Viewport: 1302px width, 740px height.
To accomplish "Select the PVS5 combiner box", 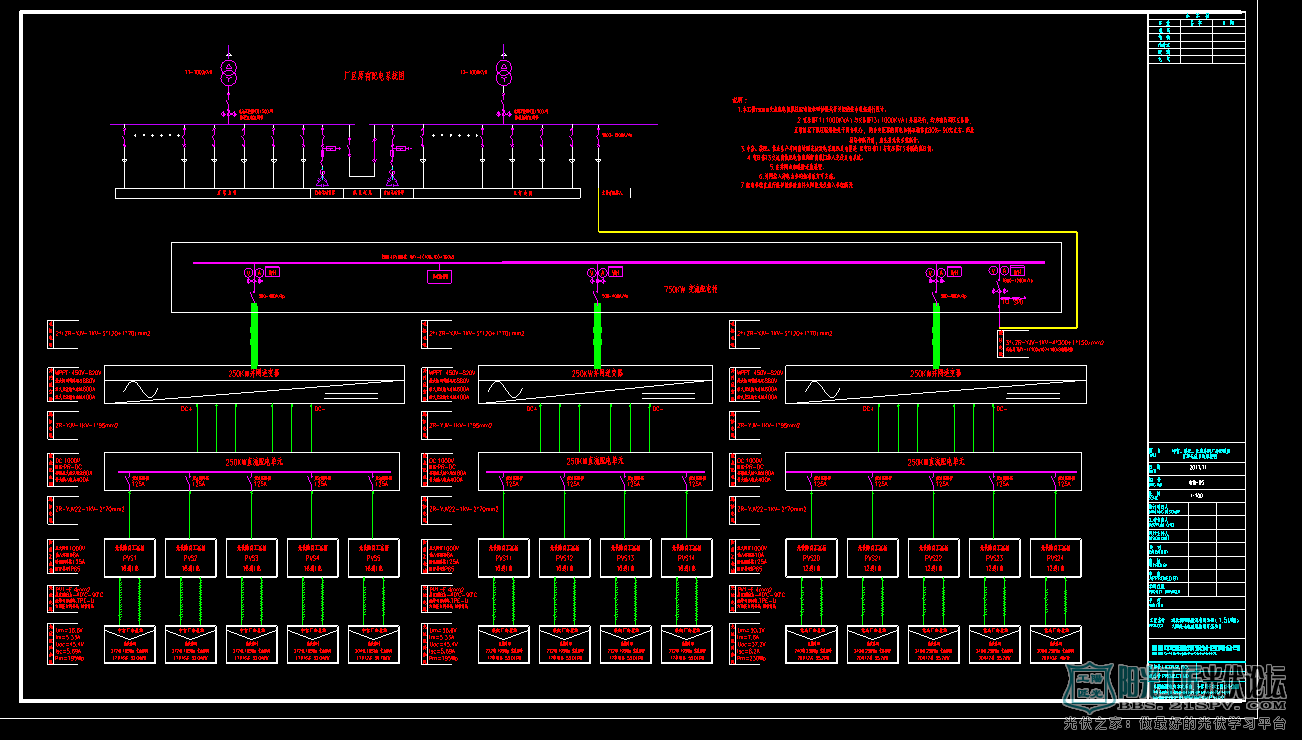I will (374, 558).
